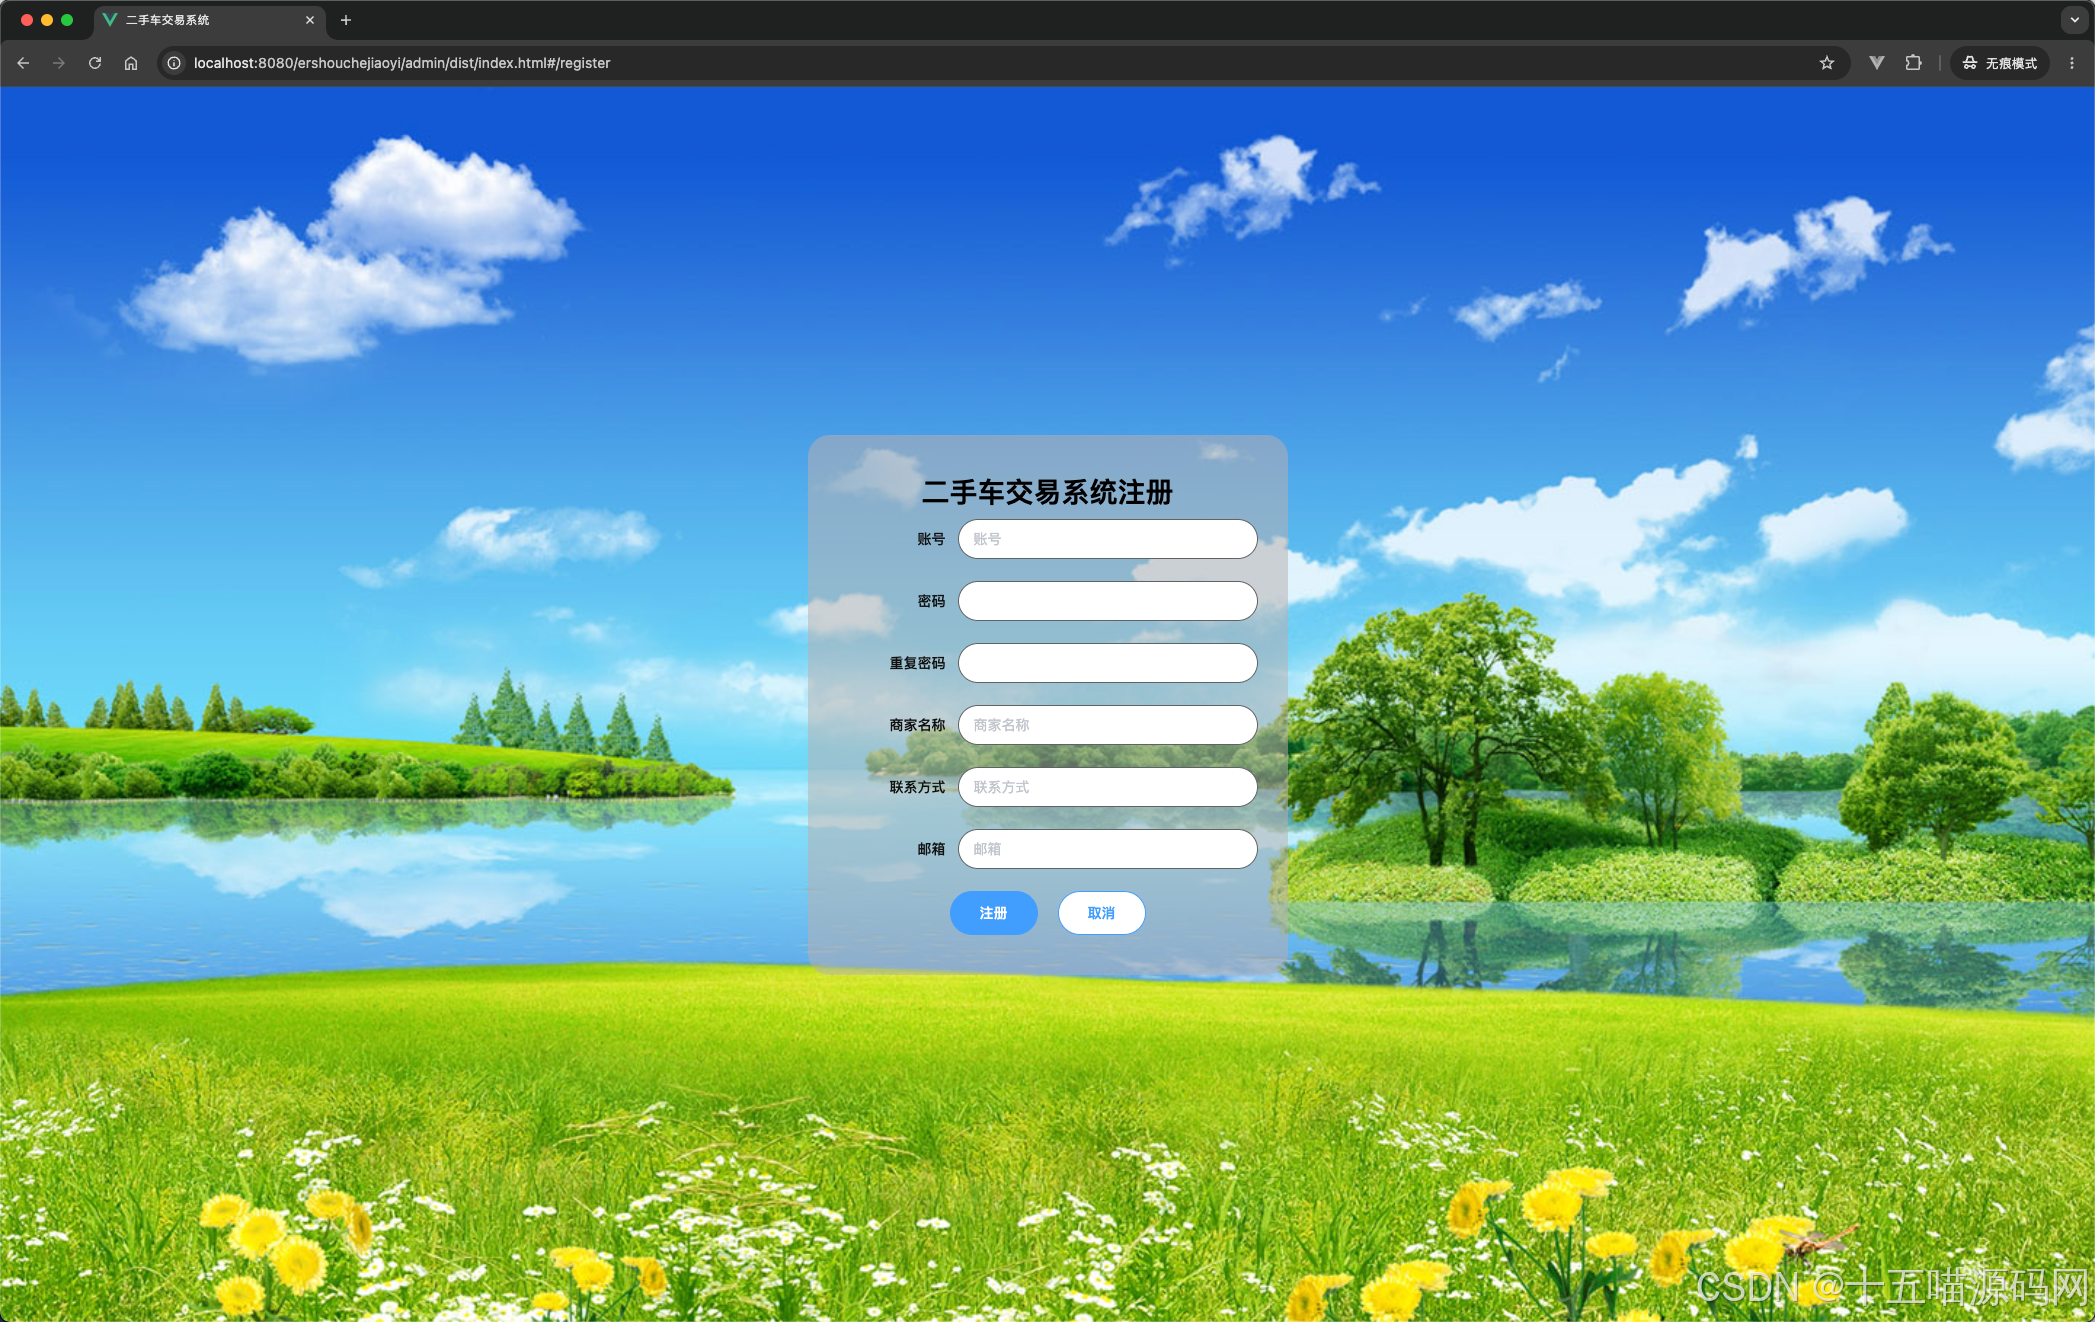Viewport: 2095px width, 1322px height.
Task: Click the 联系方式 field label
Action: [917, 787]
